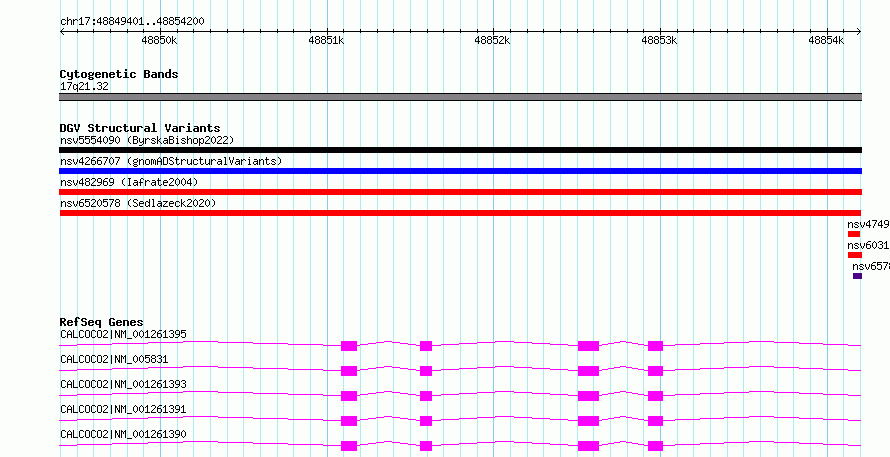Select NM_001261391 widest exon between 48852k and 48853k
Viewport: 890px width, 457px height.
pos(589,421)
